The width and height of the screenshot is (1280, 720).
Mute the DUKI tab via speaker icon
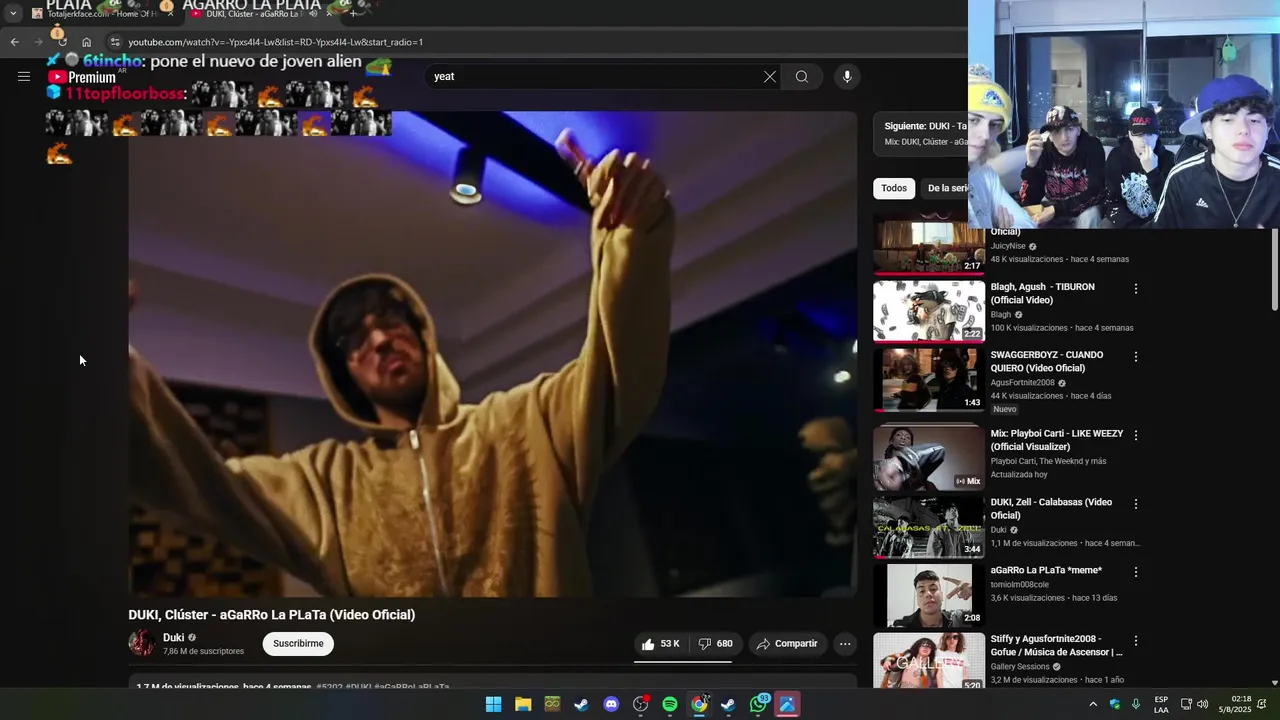point(313,14)
